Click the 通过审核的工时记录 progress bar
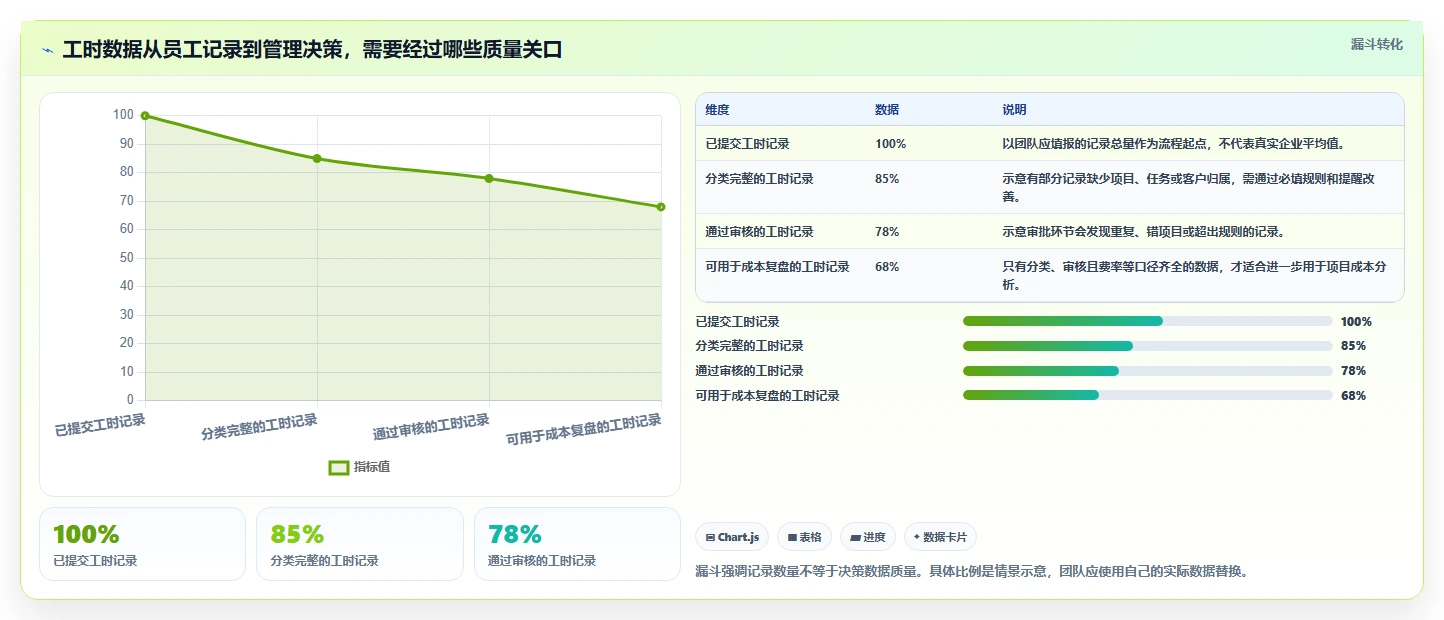The height and width of the screenshot is (620, 1444). click(x=1147, y=371)
